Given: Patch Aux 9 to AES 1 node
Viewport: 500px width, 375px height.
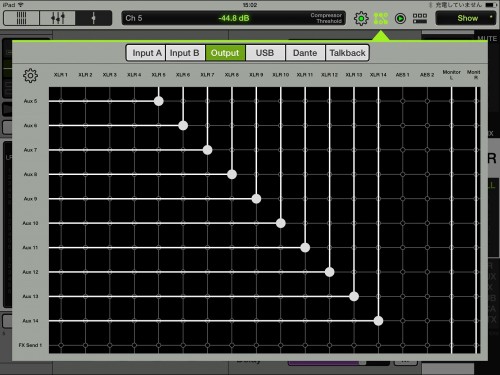Looking at the screenshot, I should coord(403,199).
